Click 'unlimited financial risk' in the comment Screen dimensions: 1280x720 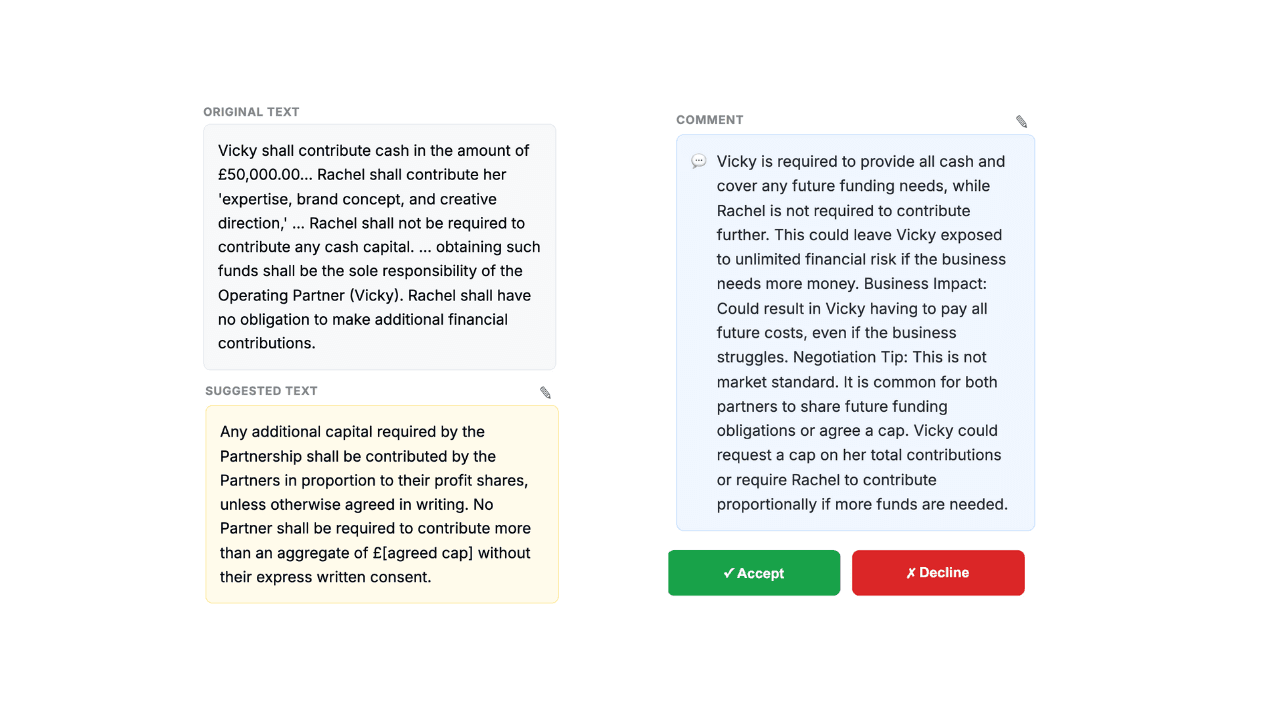(x=824, y=260)
